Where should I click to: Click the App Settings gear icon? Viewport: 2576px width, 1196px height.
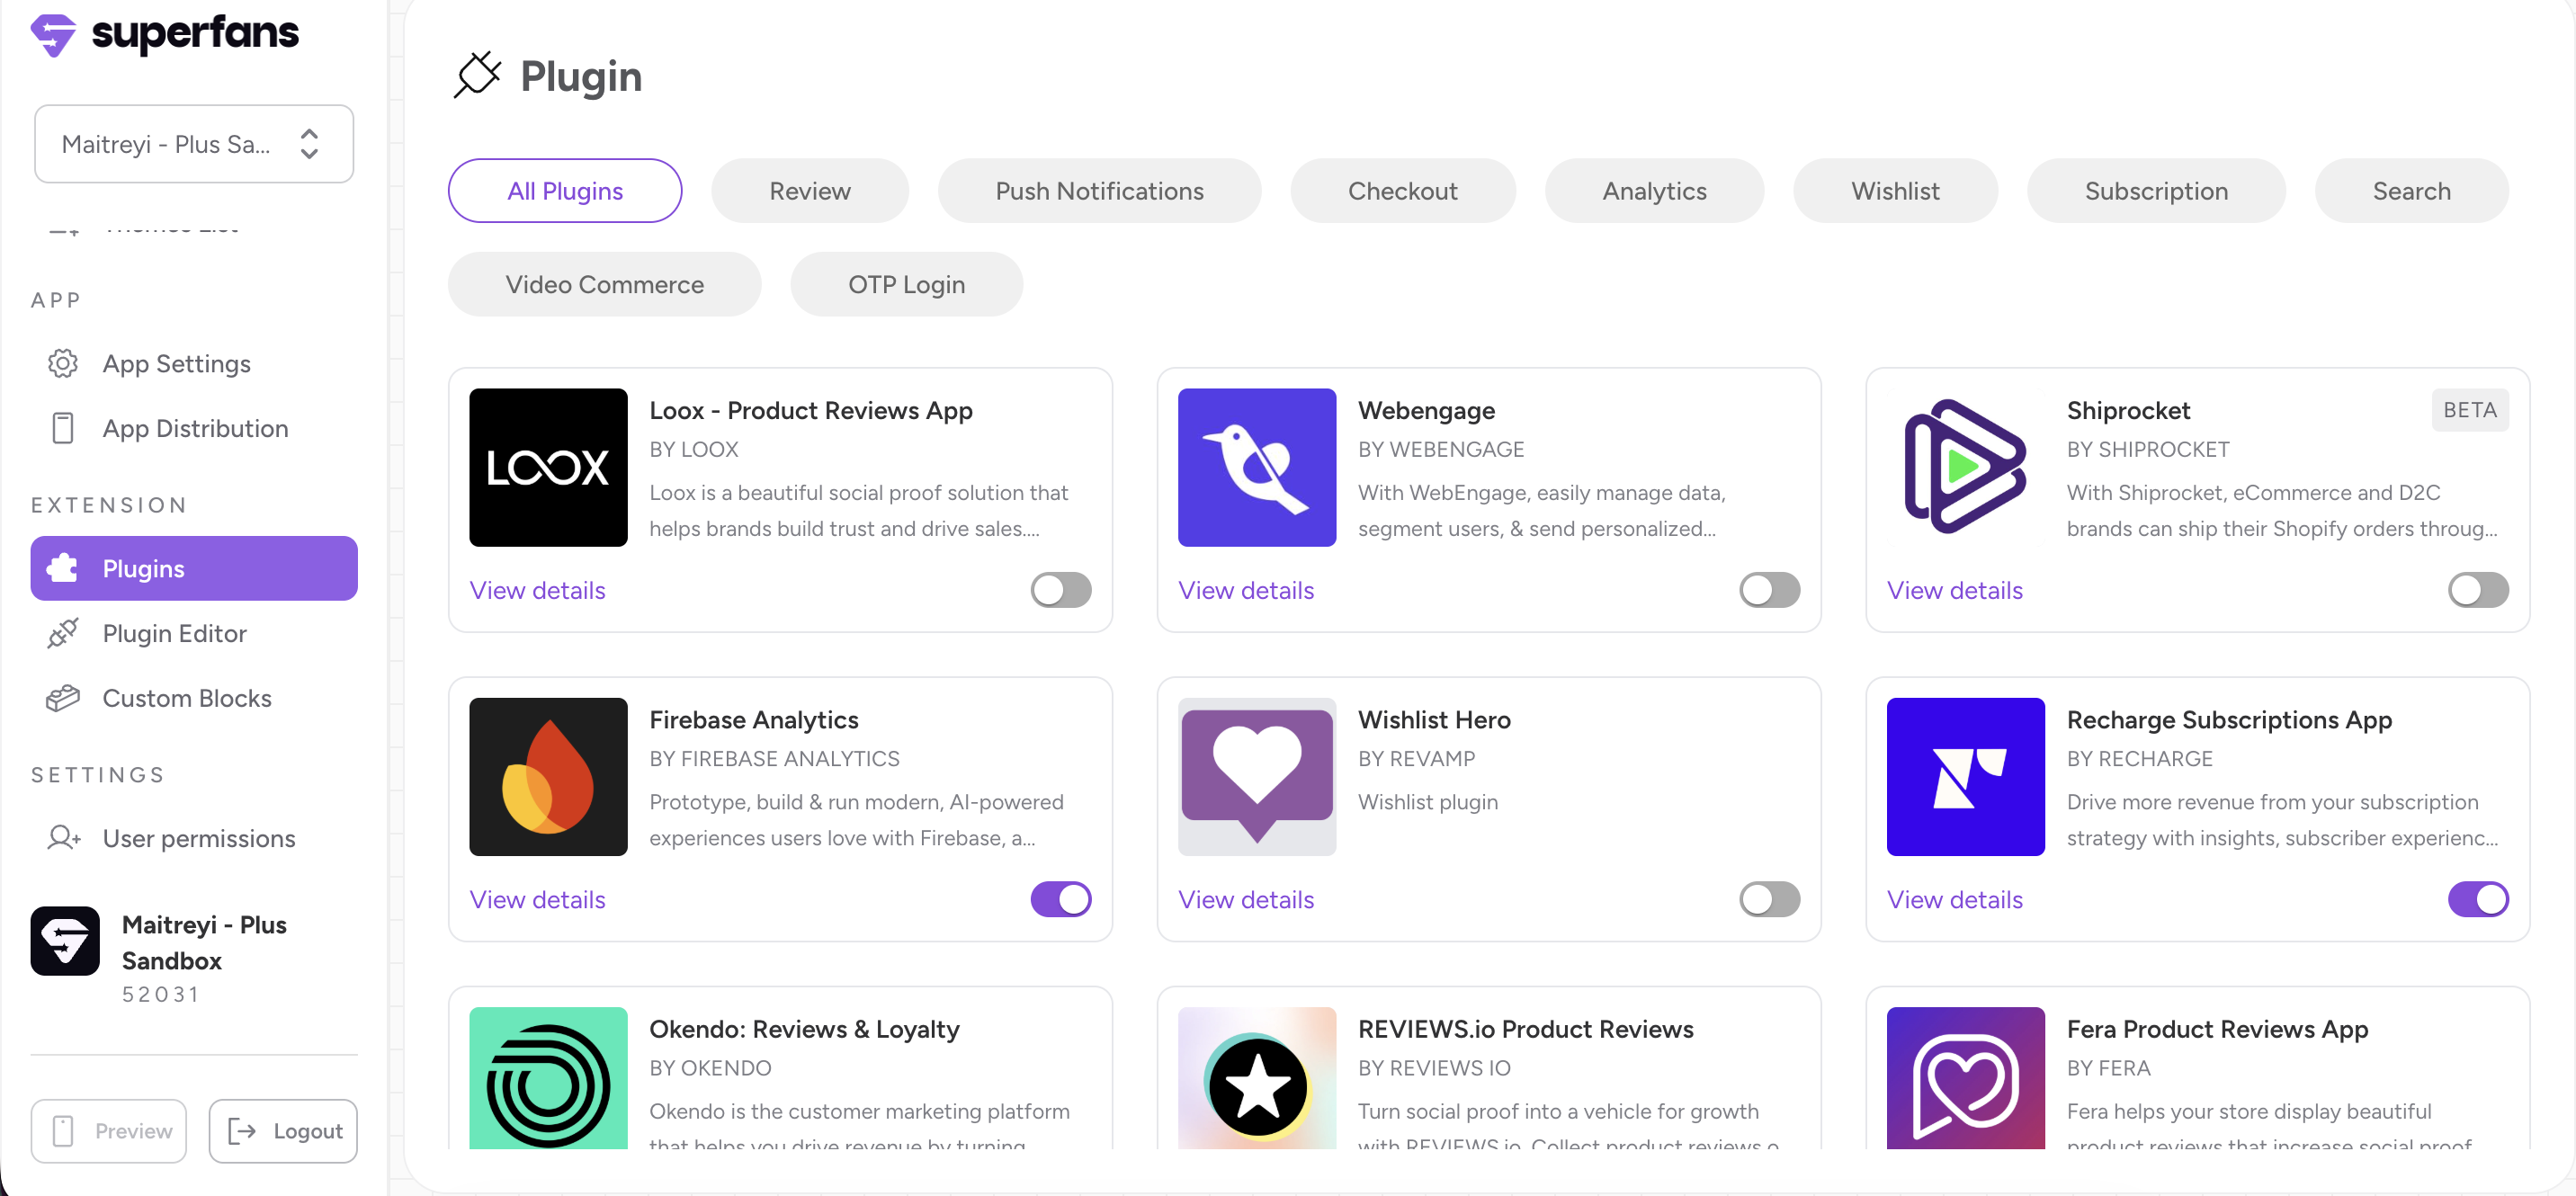[63, 363]
